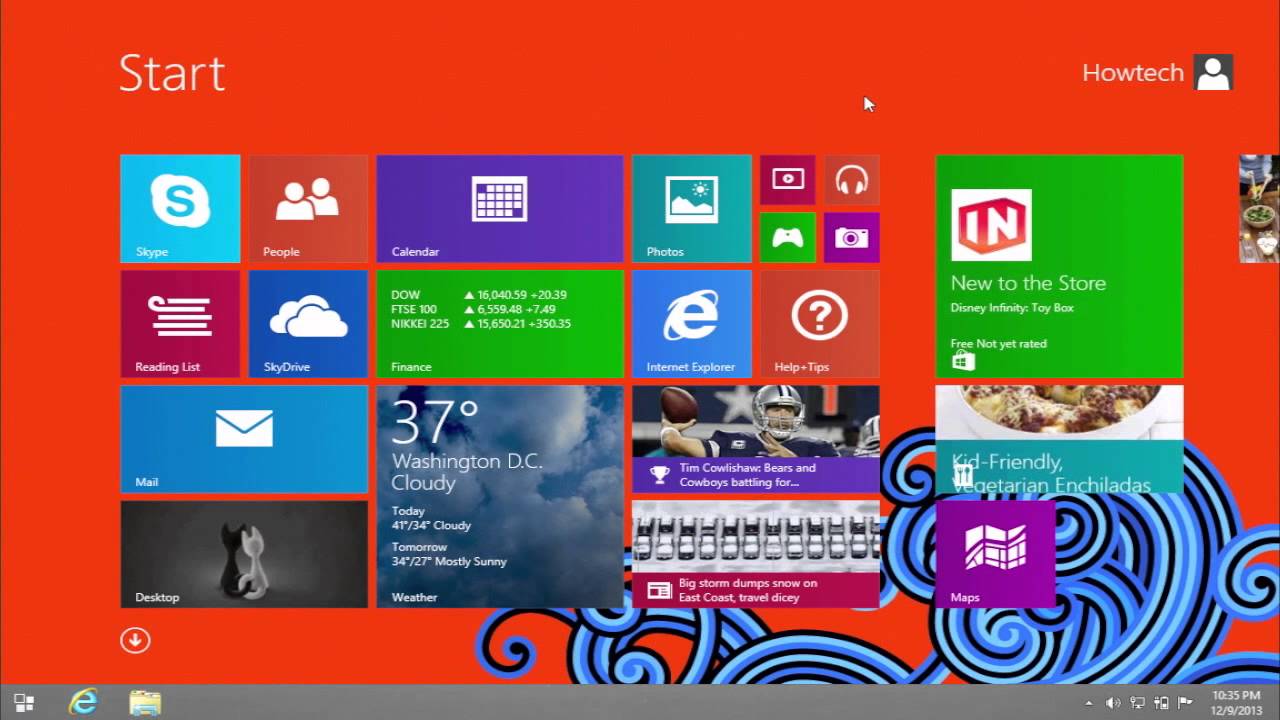Open the Mail tile
The image size is (1280, 720).
(x=244, y=439)
